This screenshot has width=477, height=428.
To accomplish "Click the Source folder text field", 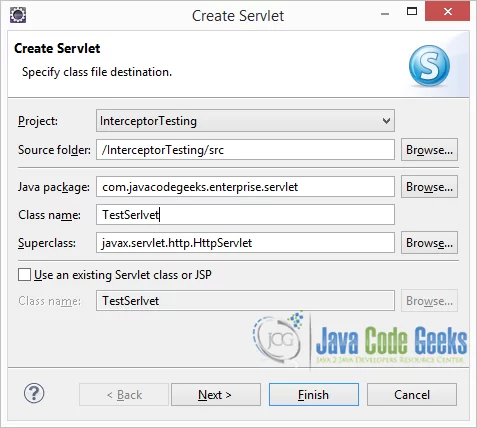I will point(245,150).
